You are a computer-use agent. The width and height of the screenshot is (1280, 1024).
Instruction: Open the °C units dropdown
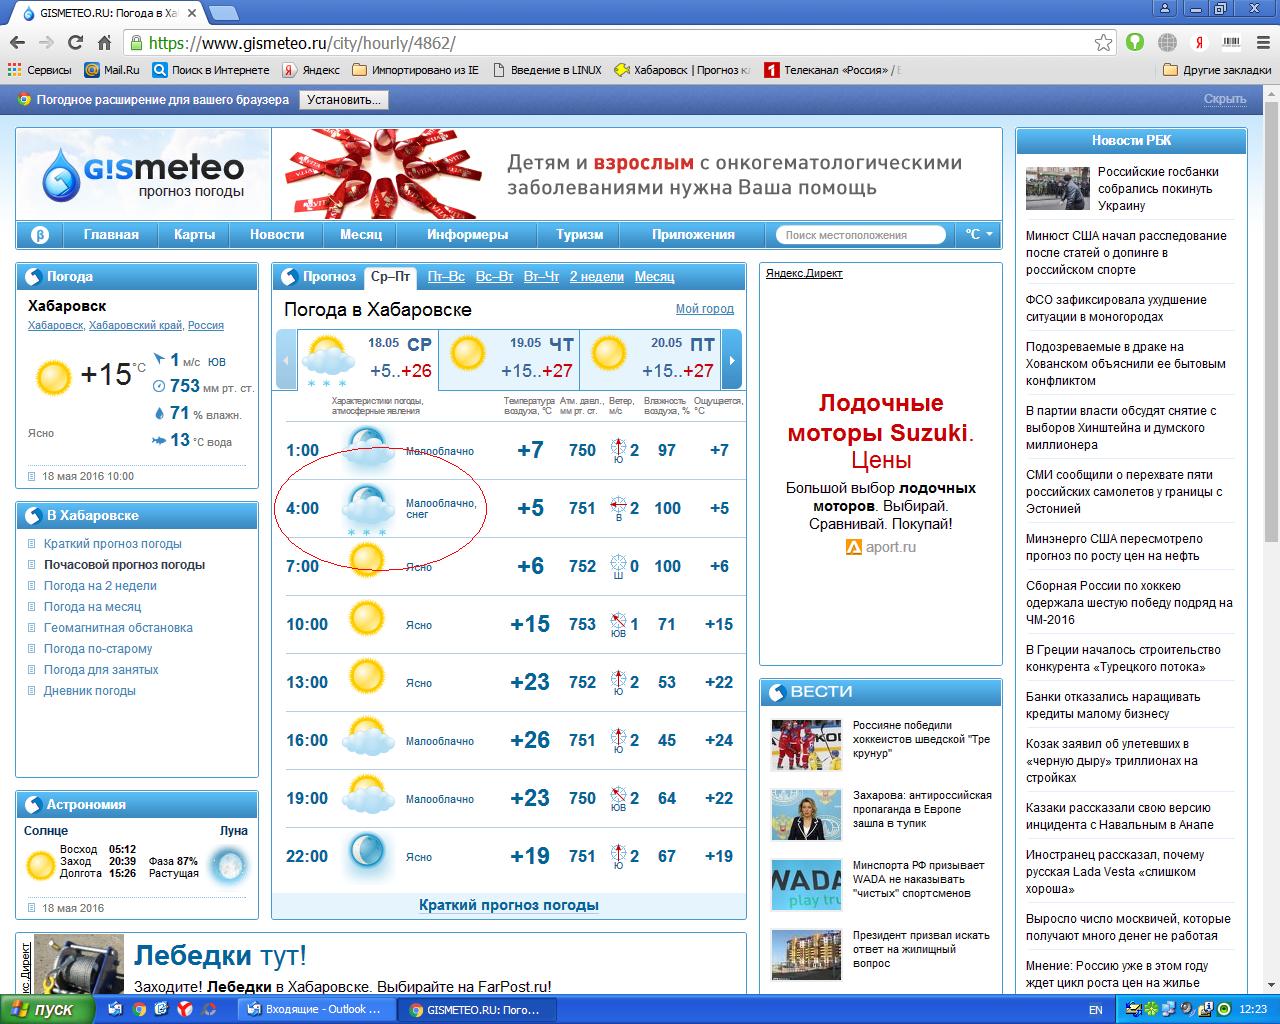tap(978, 235)
